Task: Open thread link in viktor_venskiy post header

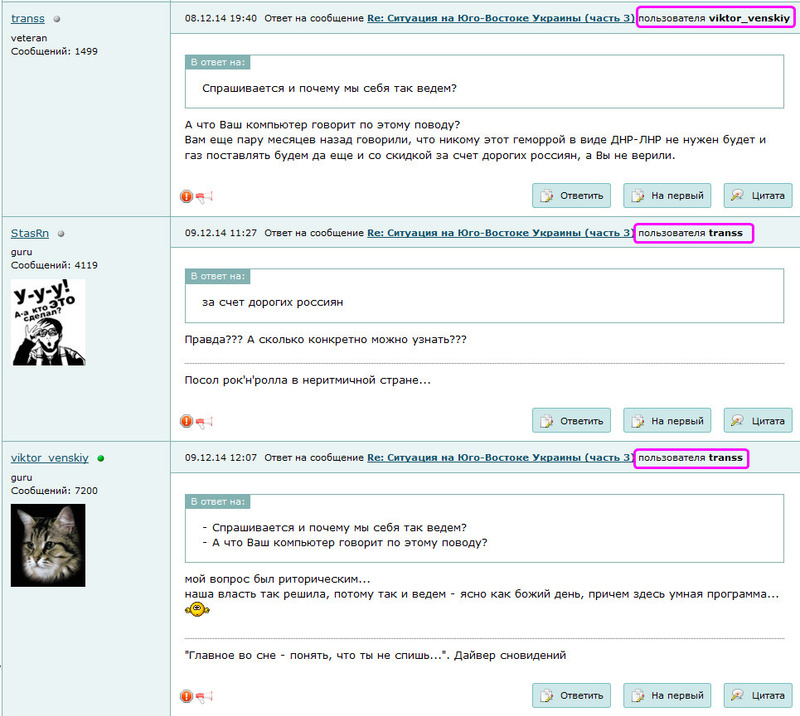Action: click(x=501, y=457)
